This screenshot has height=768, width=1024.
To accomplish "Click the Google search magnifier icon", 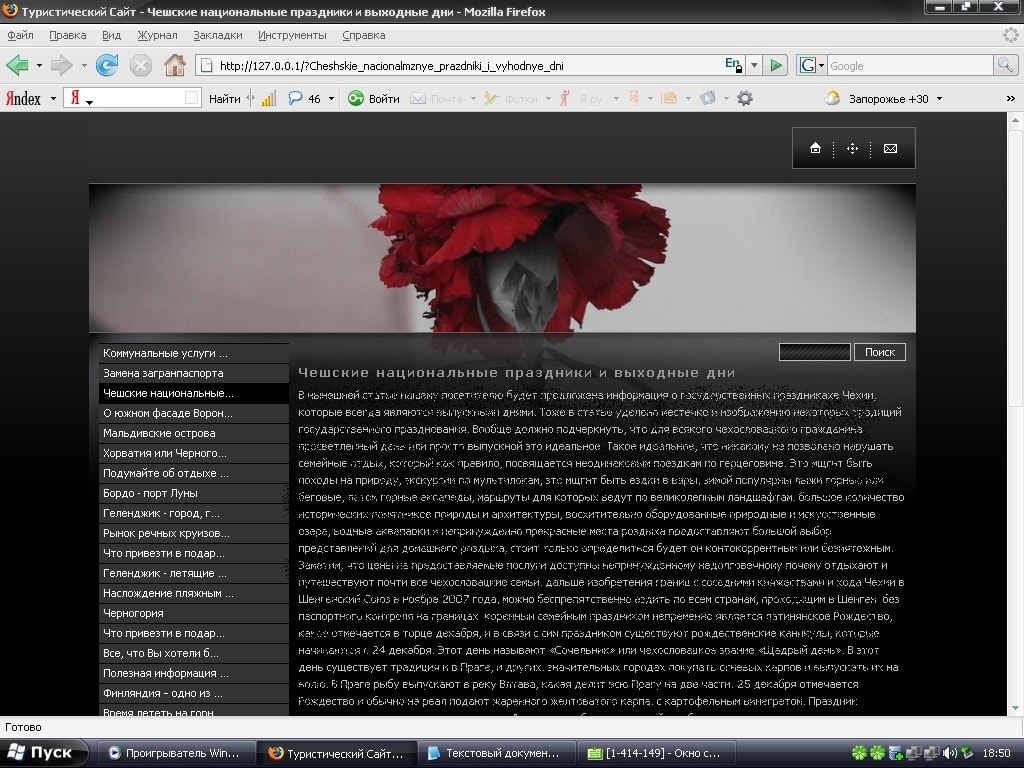I will click(1004, 65).
